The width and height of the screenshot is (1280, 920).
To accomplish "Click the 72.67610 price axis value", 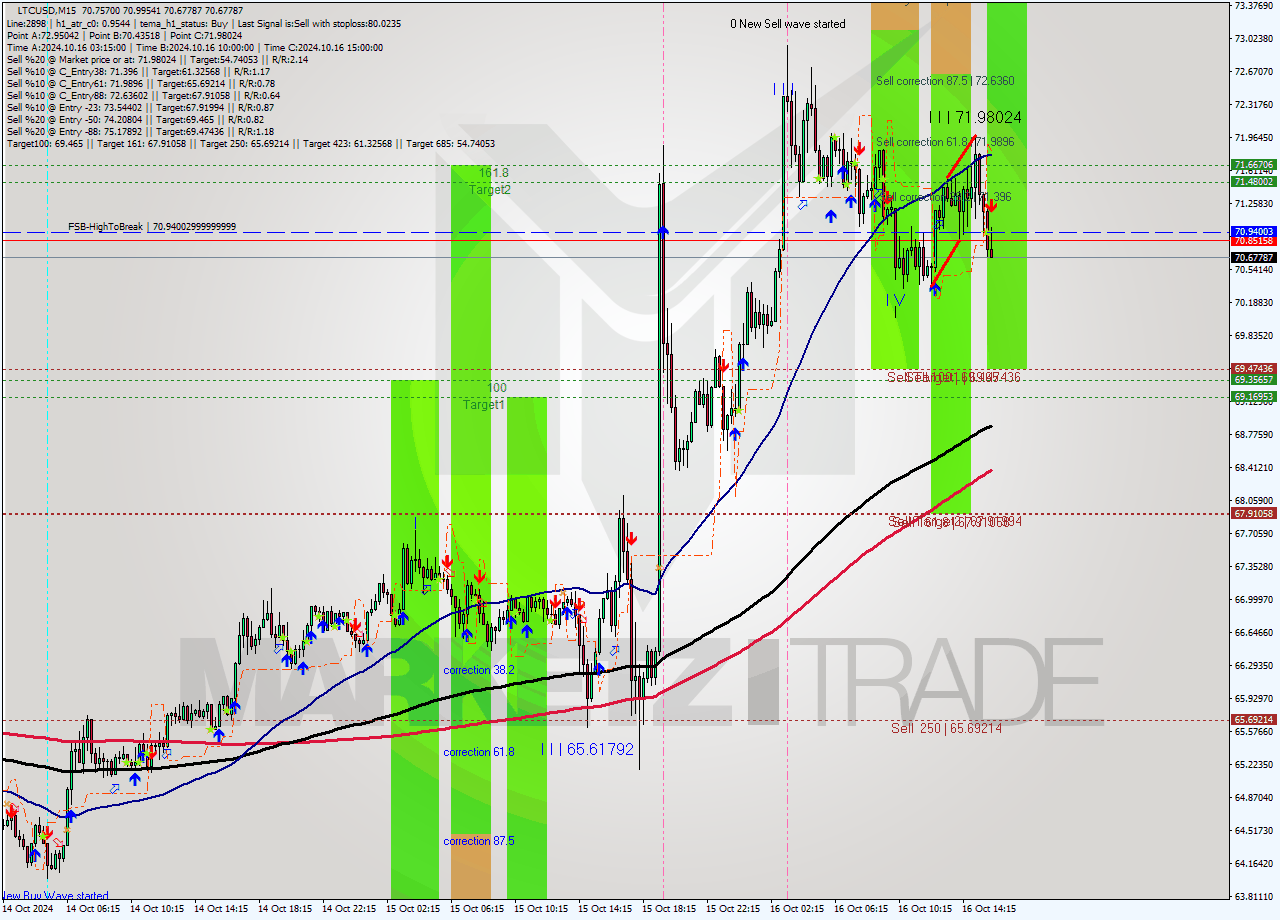I will pyautogui.click(x=1253, y=71).
